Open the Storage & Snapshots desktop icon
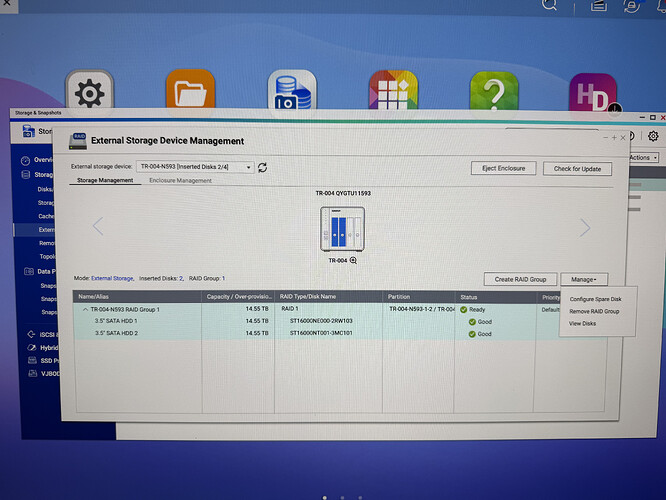Image resolution: width=666 pixels, height=500 pixels. 292,91
